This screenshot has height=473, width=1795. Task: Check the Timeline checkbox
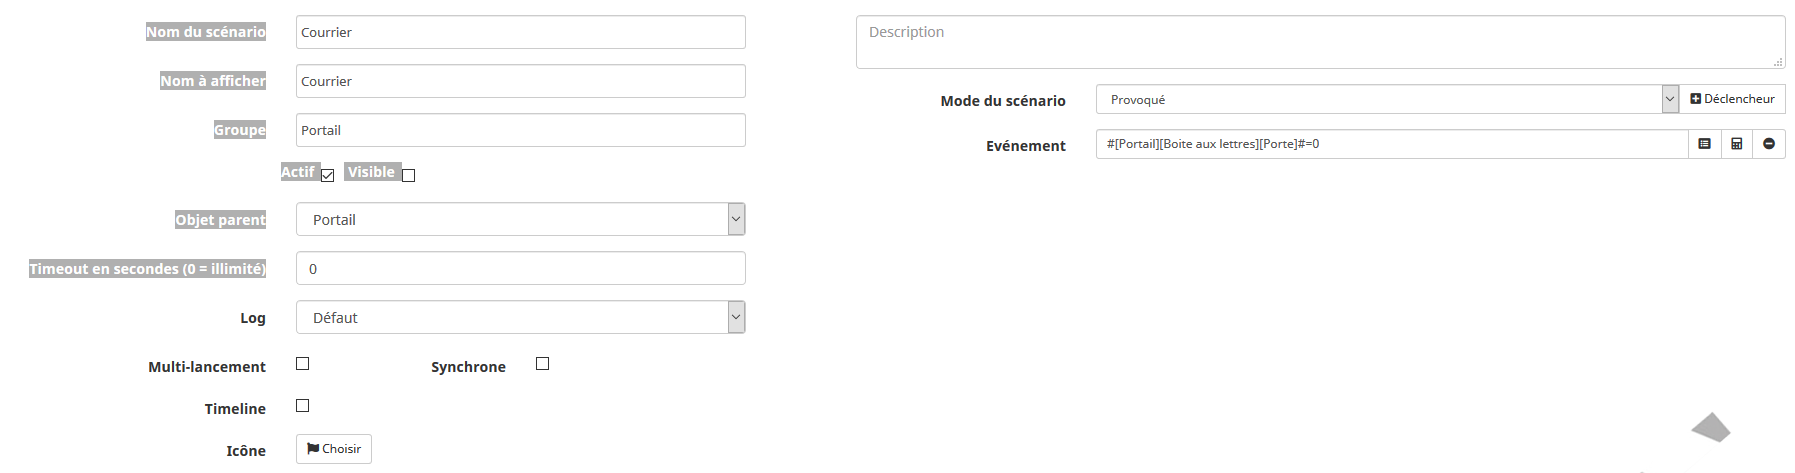(303, 406)
